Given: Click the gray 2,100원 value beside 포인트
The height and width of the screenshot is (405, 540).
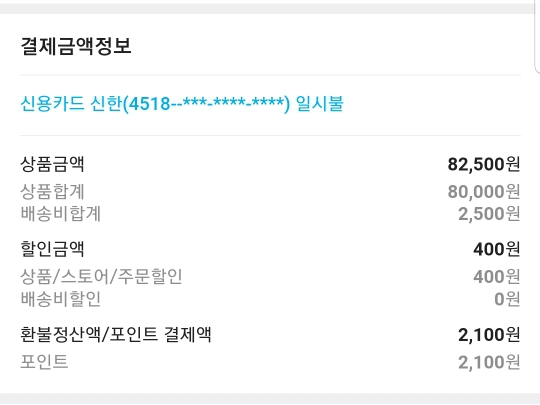Looking at the screenshot, I should point(489,362).
